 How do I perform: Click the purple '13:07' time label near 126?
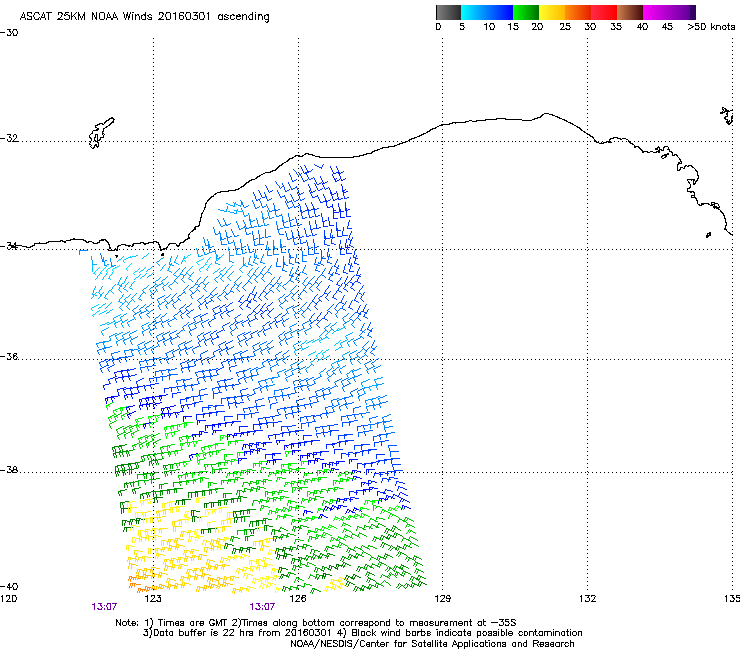coord(262,607)
